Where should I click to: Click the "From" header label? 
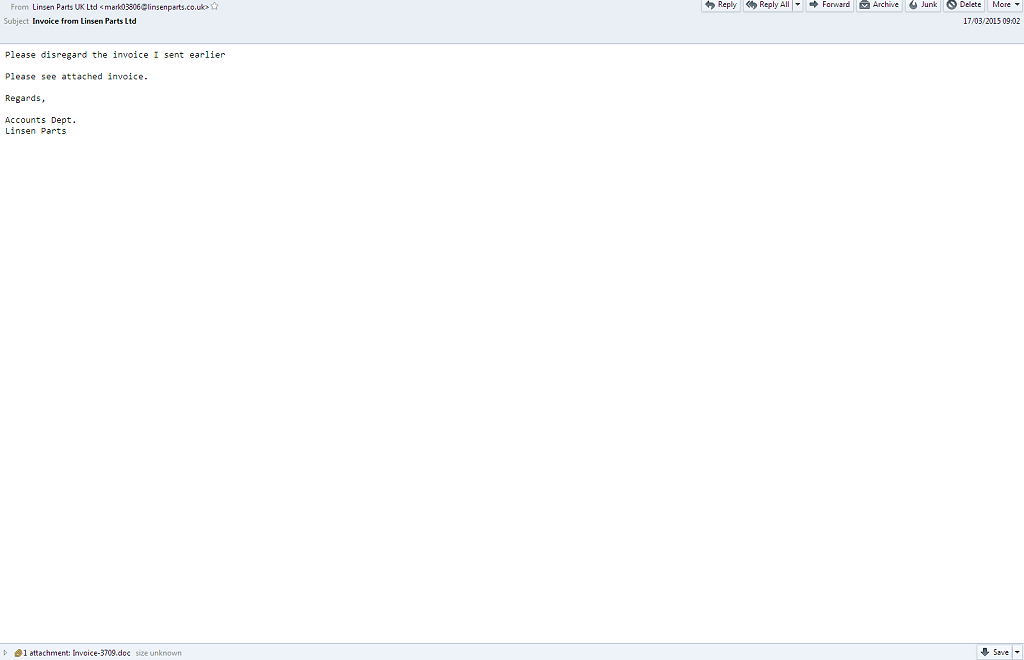pyautogui.click(x=19, y=6)
